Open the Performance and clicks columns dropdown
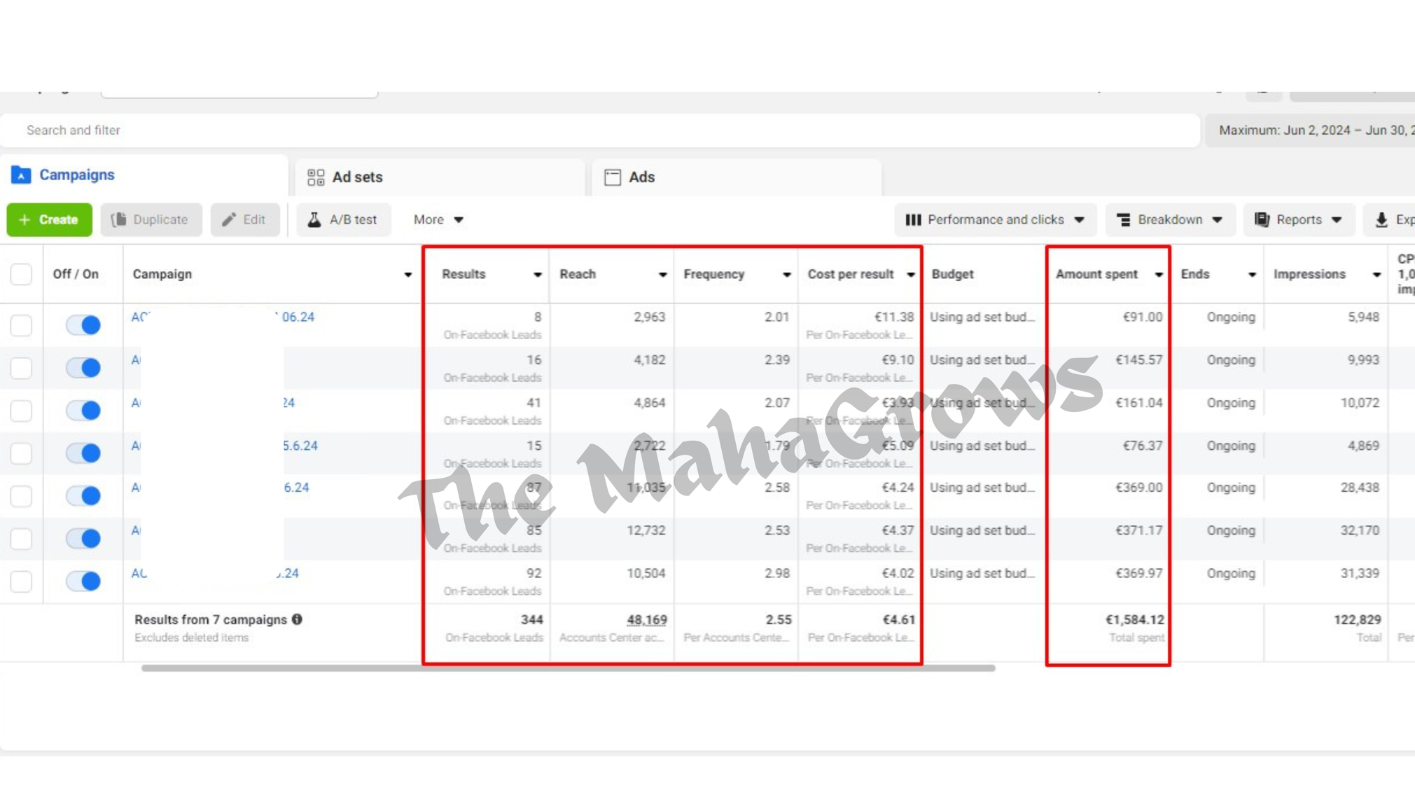Viewport: 1415px width, 811px height. tap(995, 220)
